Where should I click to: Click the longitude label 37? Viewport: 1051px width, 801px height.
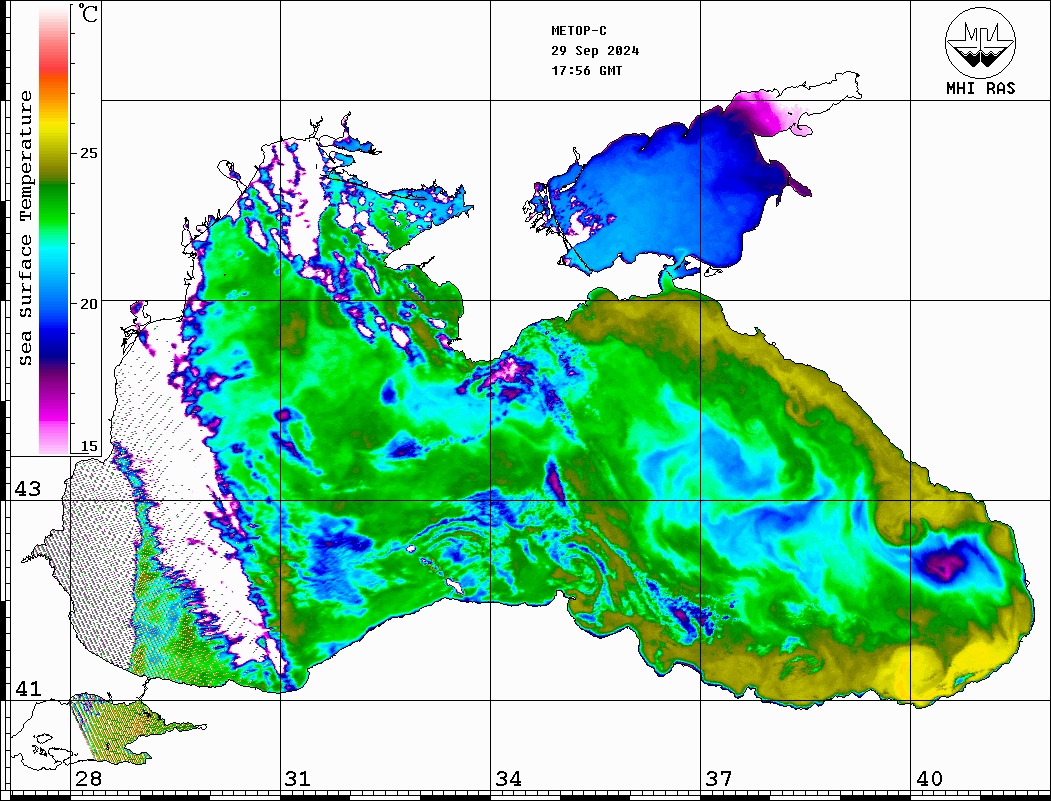coord(719,779)
